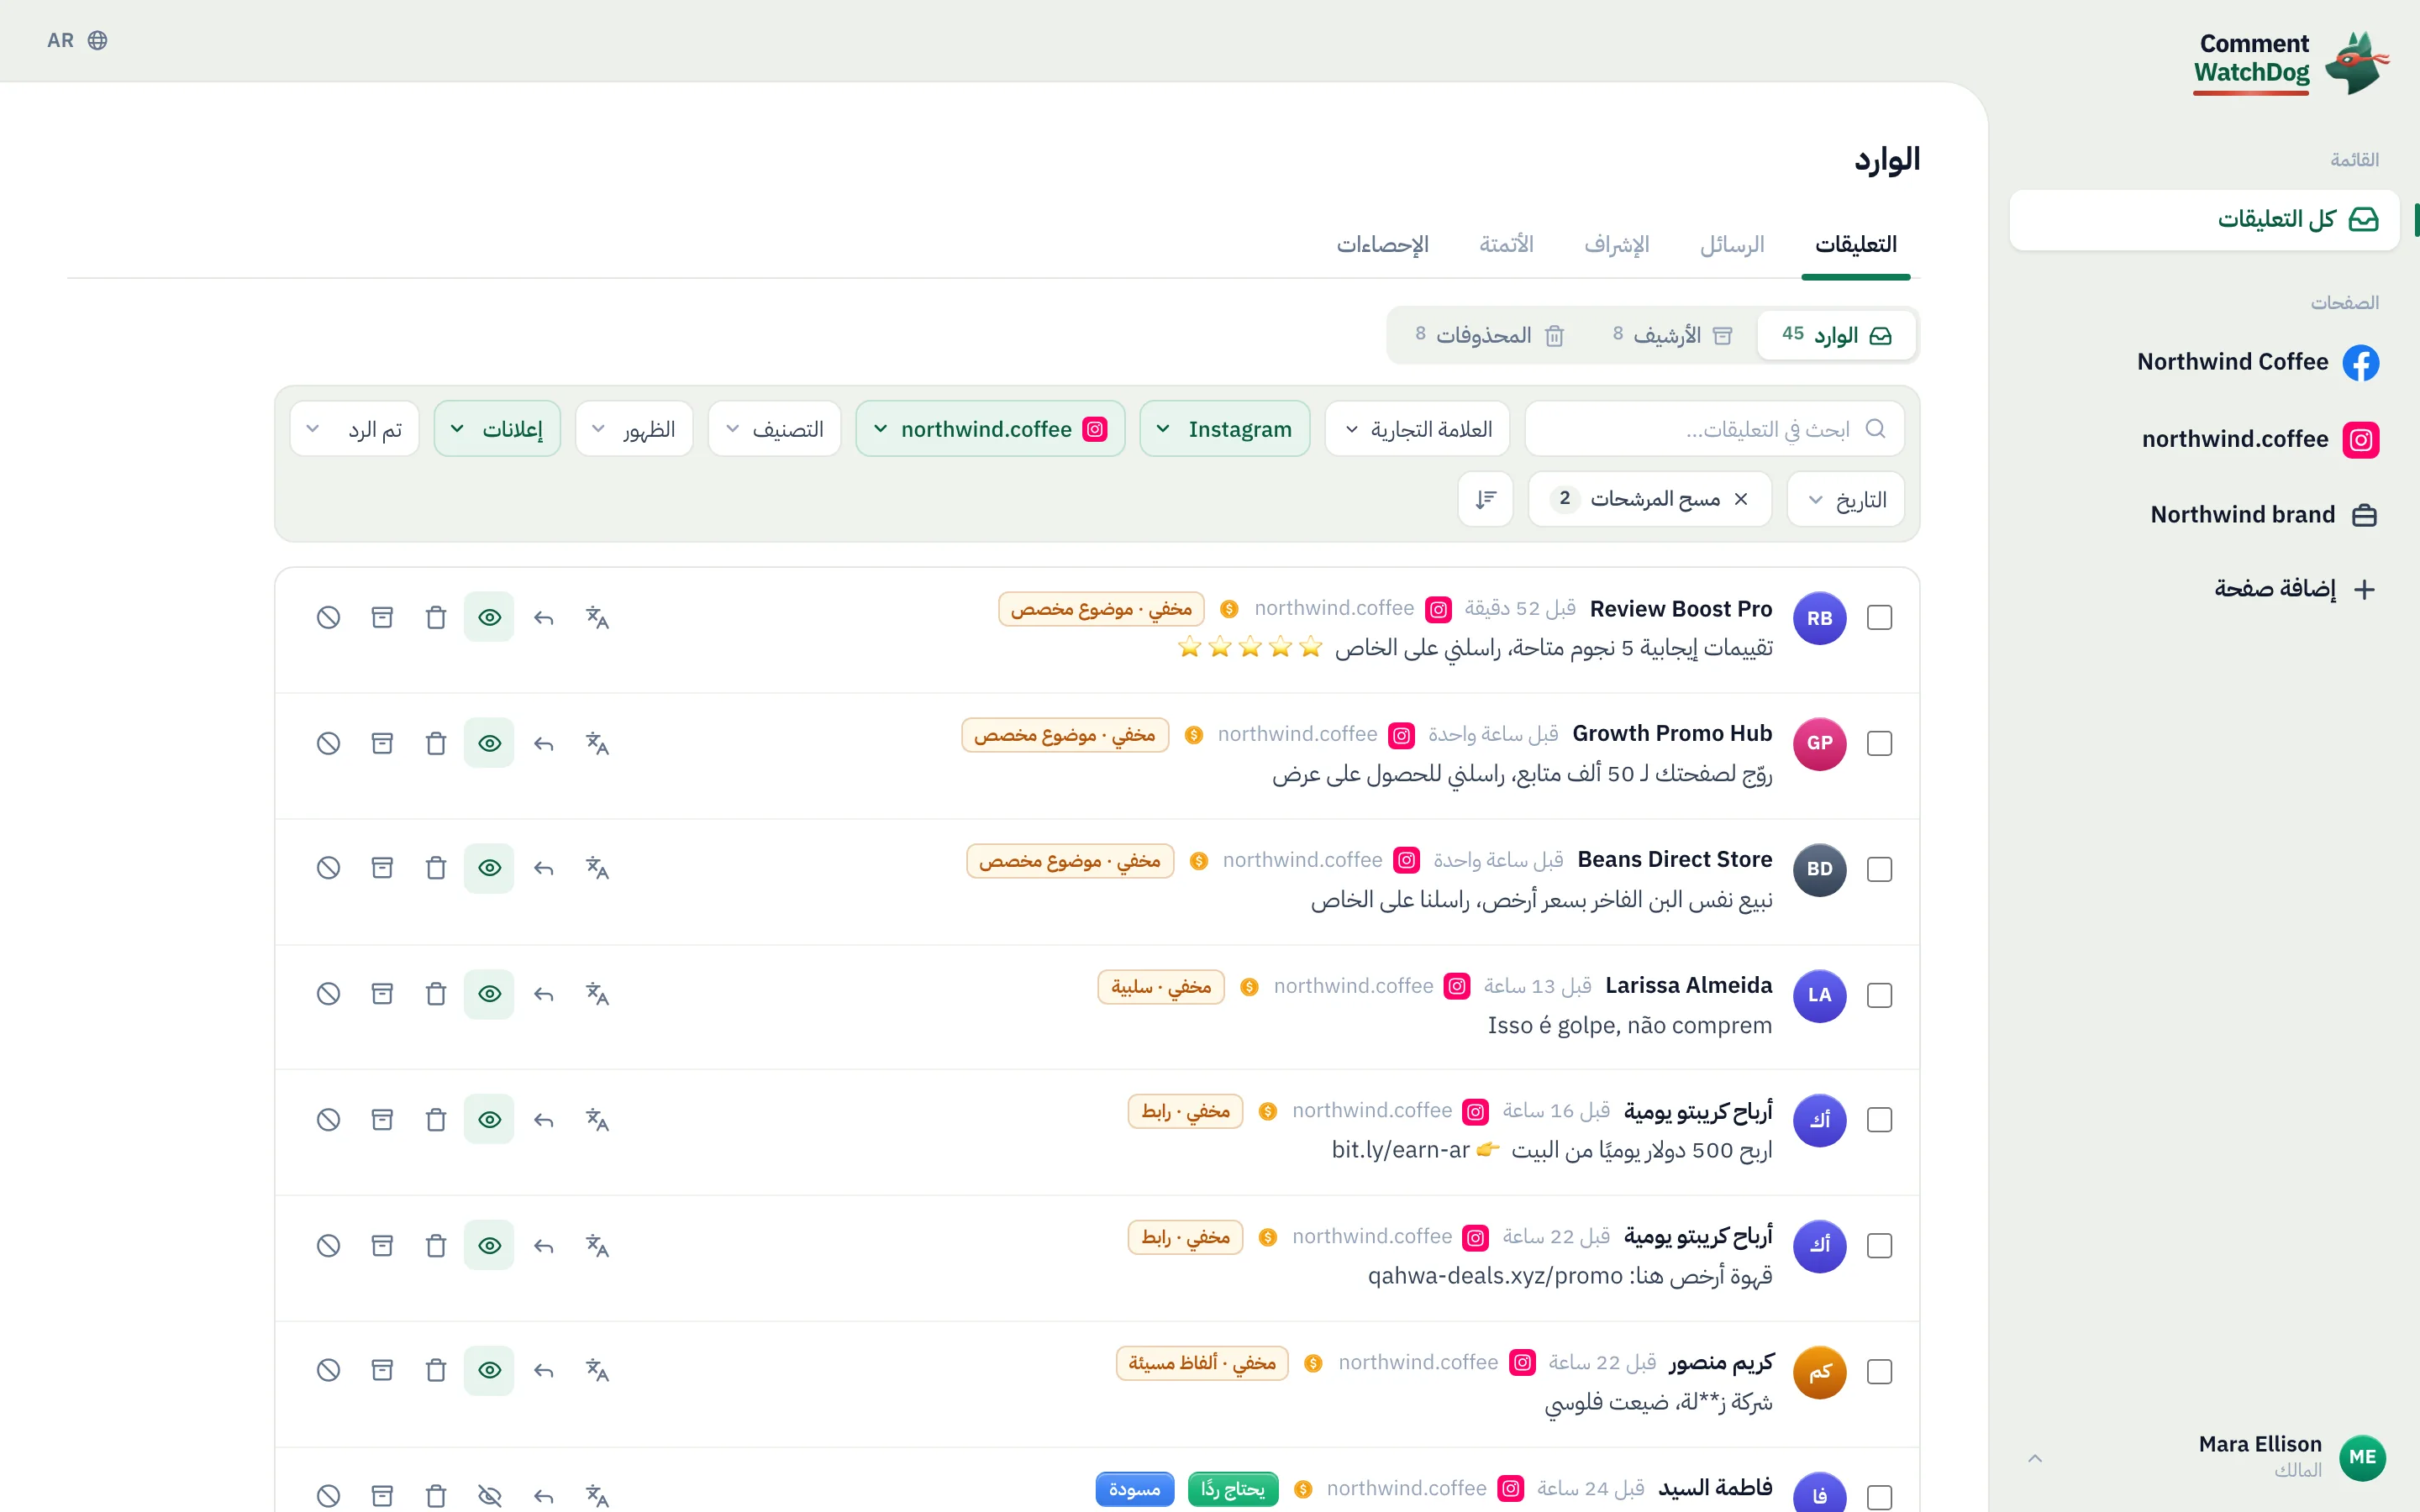
Task: Clear filters with مسح المرشحات button
Action: coord(1650,499)
